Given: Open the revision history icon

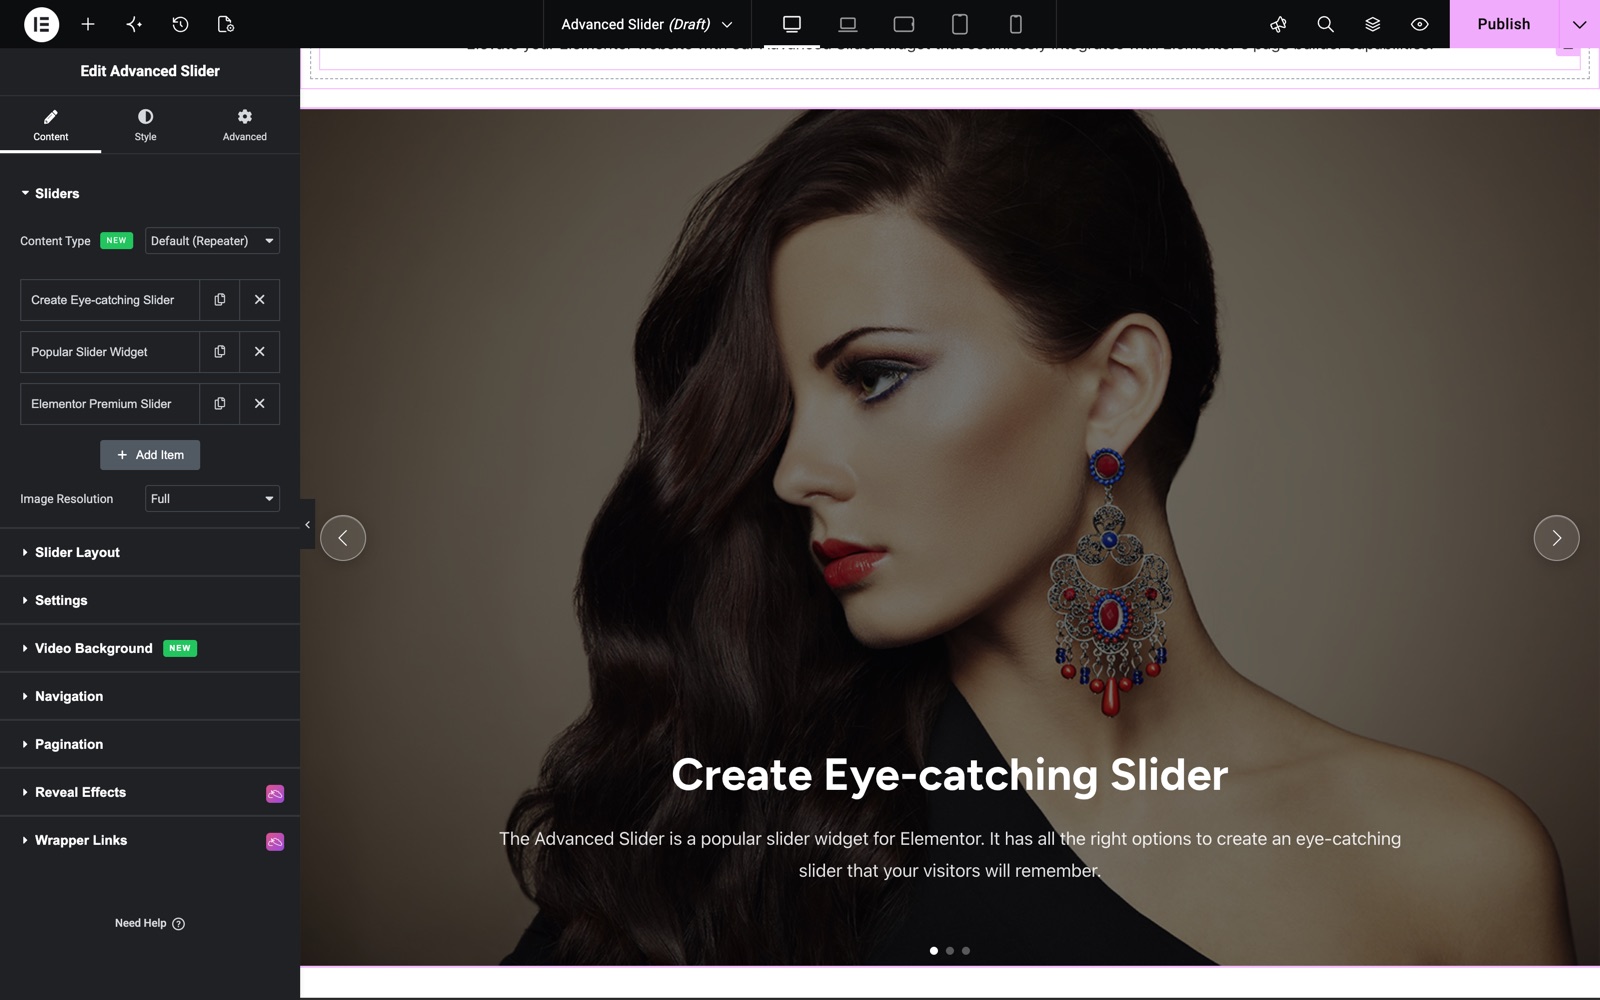Looking at the screenshot, I should click(x=180, y=24).
